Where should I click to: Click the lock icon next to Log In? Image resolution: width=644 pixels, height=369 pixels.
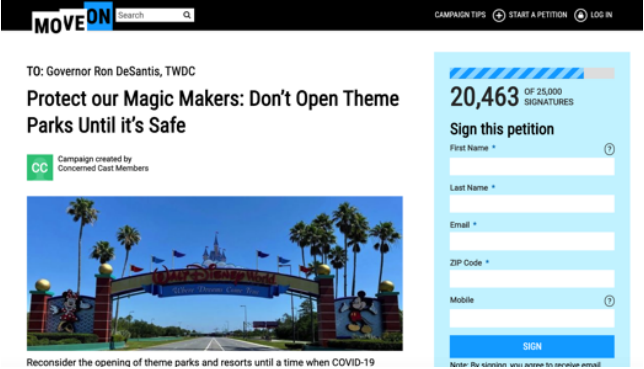(x=580, y=16)
